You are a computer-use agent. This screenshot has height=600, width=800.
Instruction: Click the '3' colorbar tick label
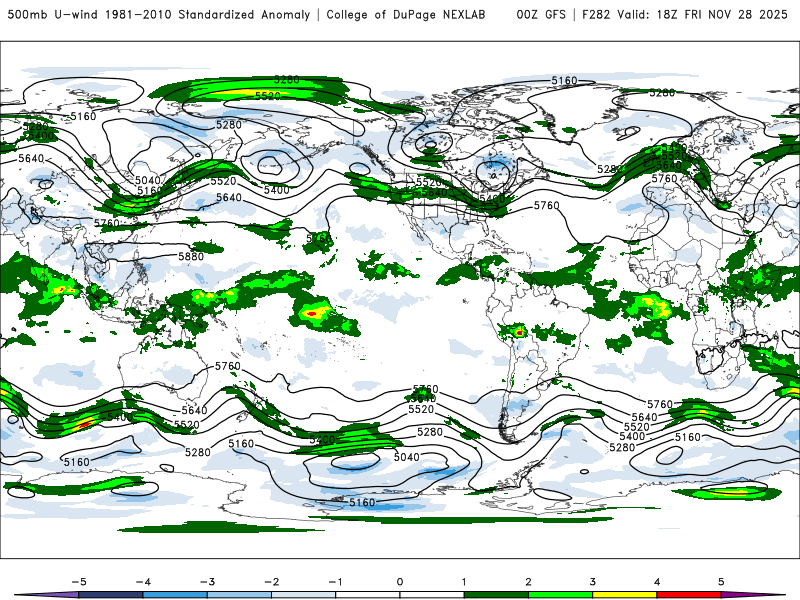593,582
